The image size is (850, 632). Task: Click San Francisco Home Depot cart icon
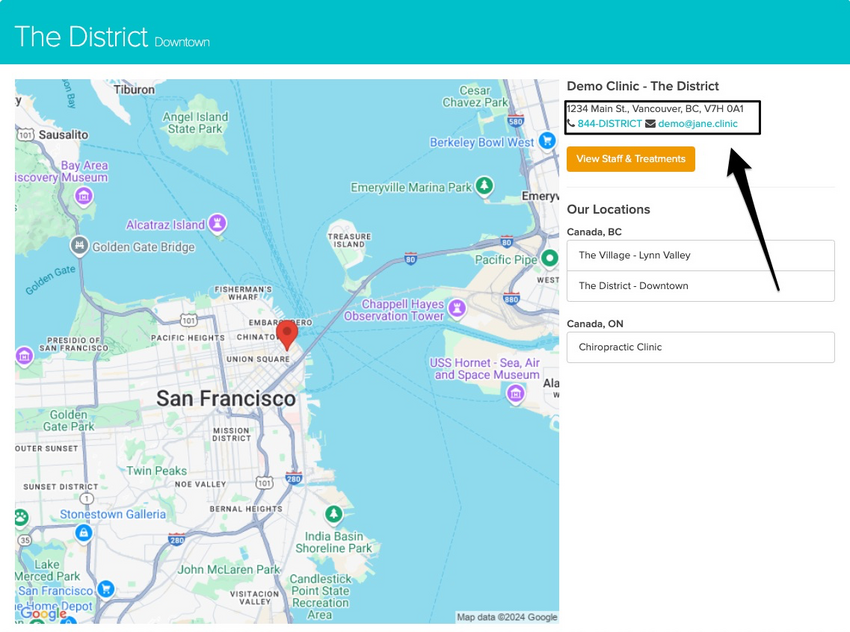pos(106,588)
